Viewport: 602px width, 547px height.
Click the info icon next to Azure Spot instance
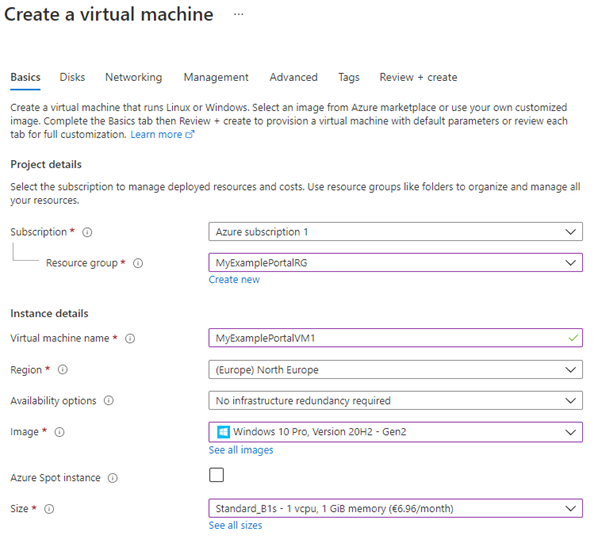click(115, 478)
